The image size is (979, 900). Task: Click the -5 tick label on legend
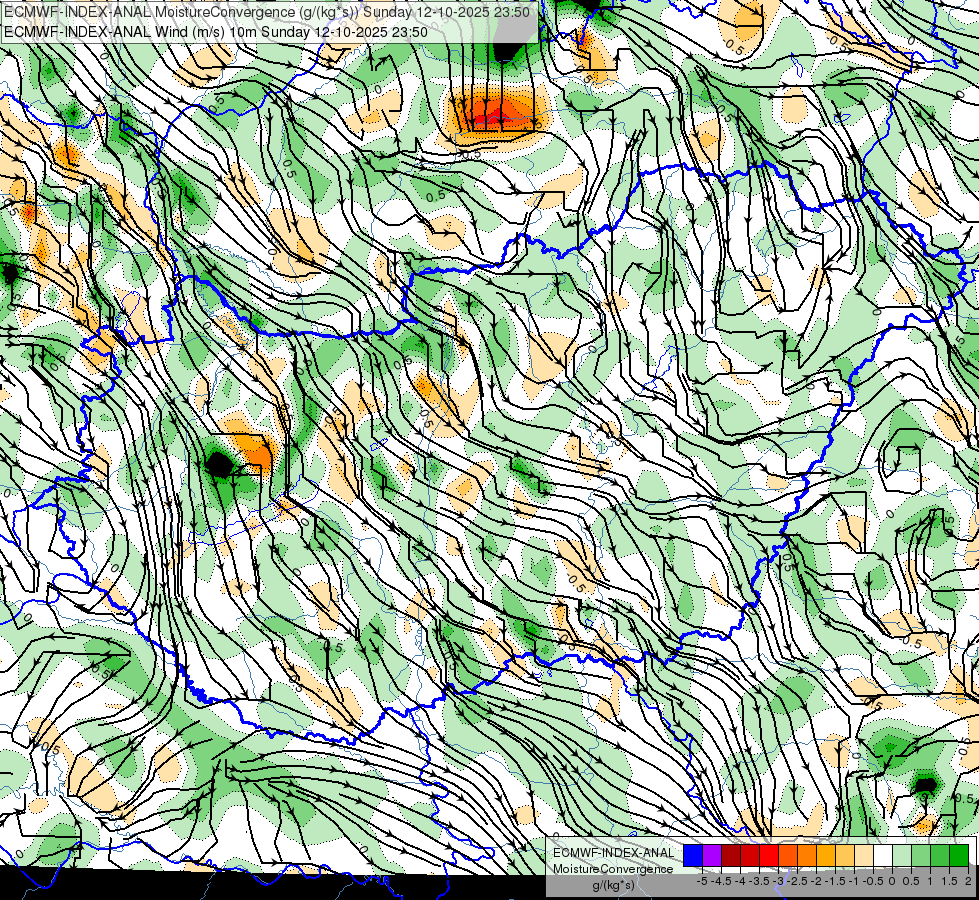702,881
